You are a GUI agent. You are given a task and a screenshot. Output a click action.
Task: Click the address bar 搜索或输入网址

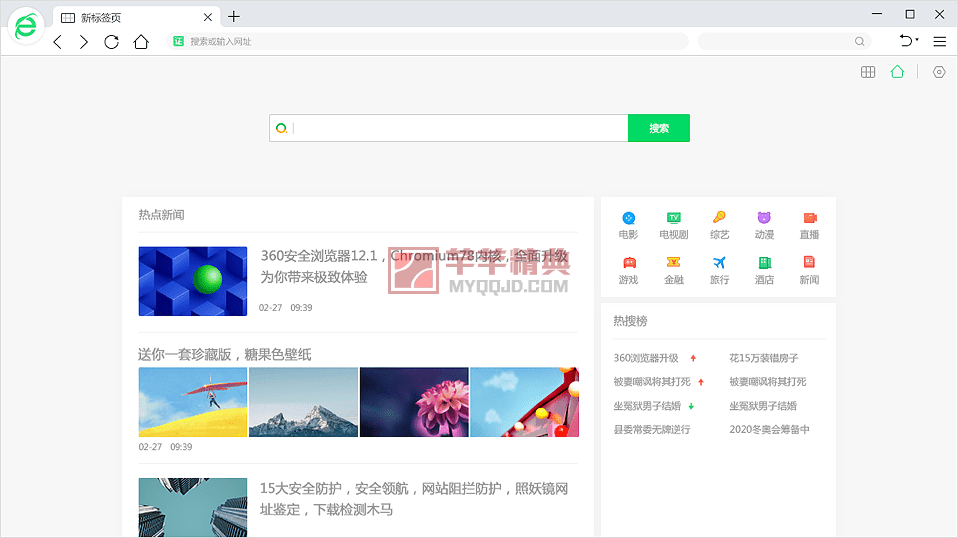click(428, 42)
